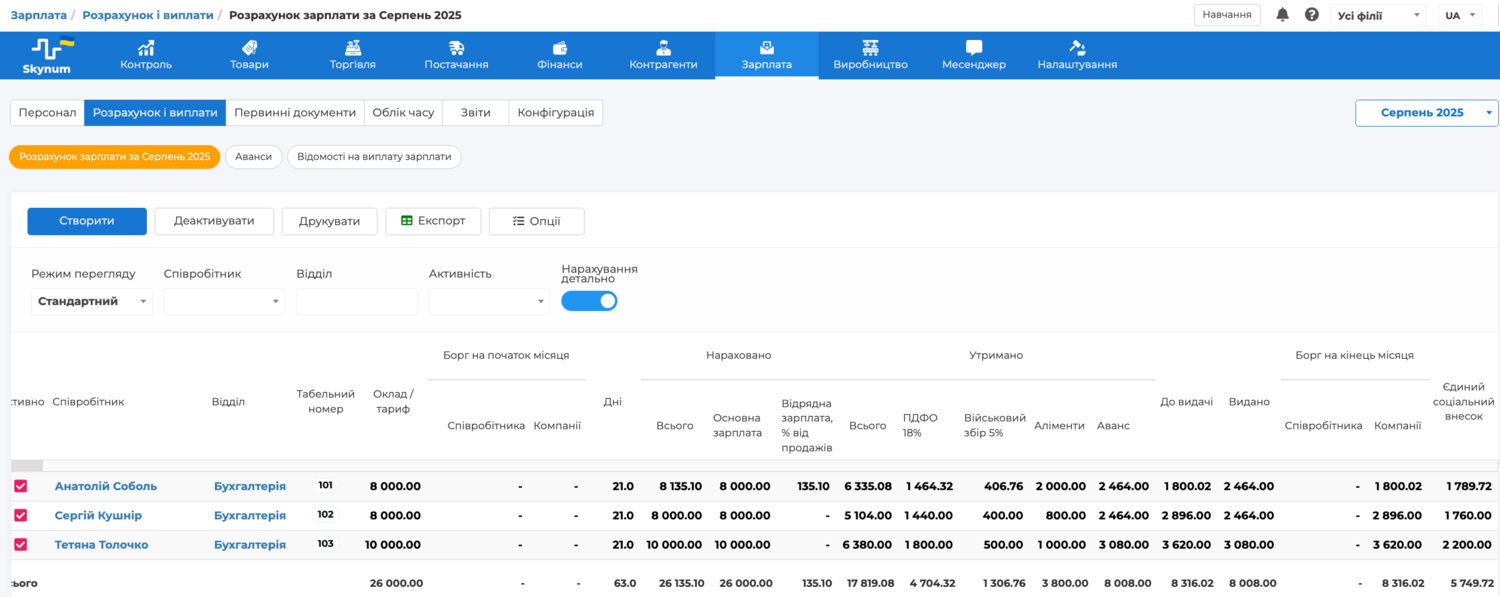Click the blue Створити button
The width and height of the screenshot is (1500, 597).
click(87, 221)
